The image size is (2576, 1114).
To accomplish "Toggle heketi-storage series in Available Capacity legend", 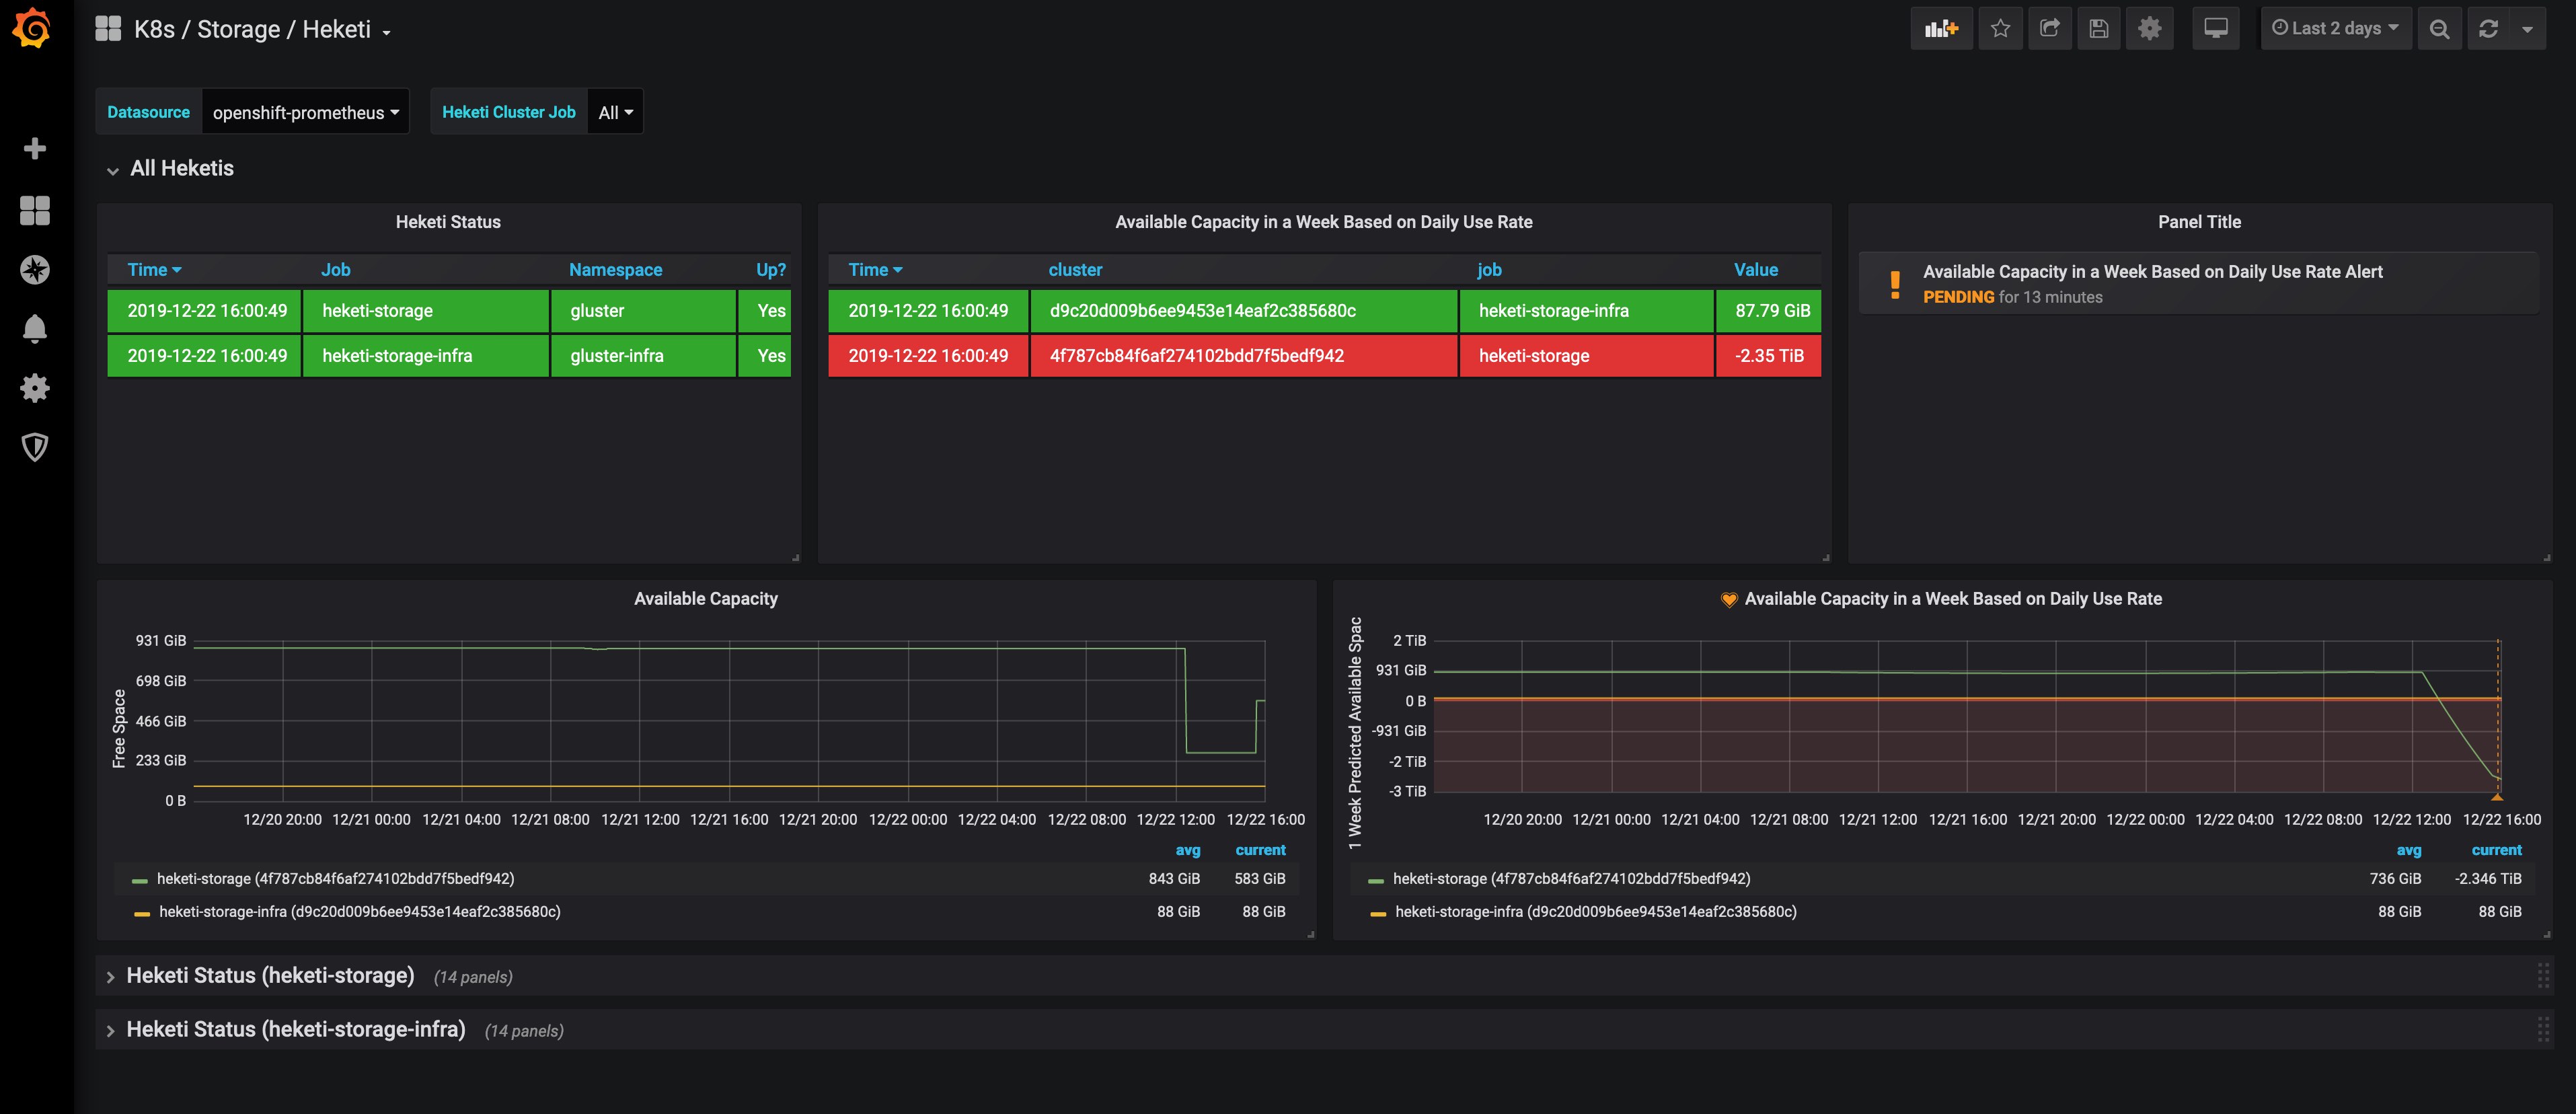I will click(x=336, y=879).
